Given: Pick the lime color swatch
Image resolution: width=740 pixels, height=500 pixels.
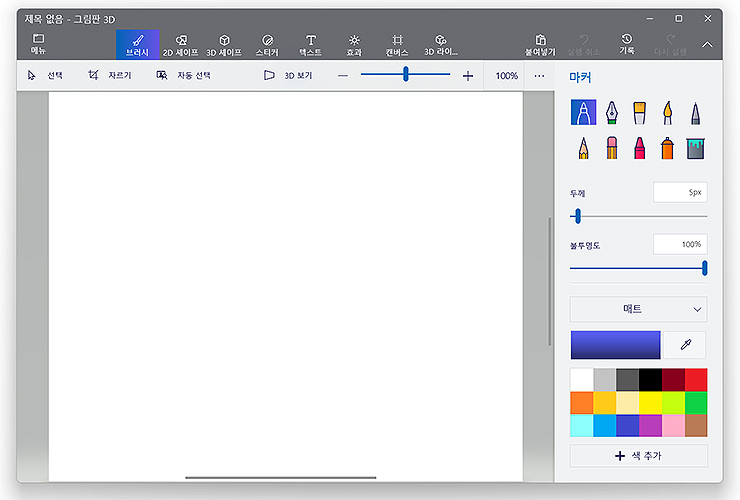Looking at the screenshot, I should tap(673, 403).
